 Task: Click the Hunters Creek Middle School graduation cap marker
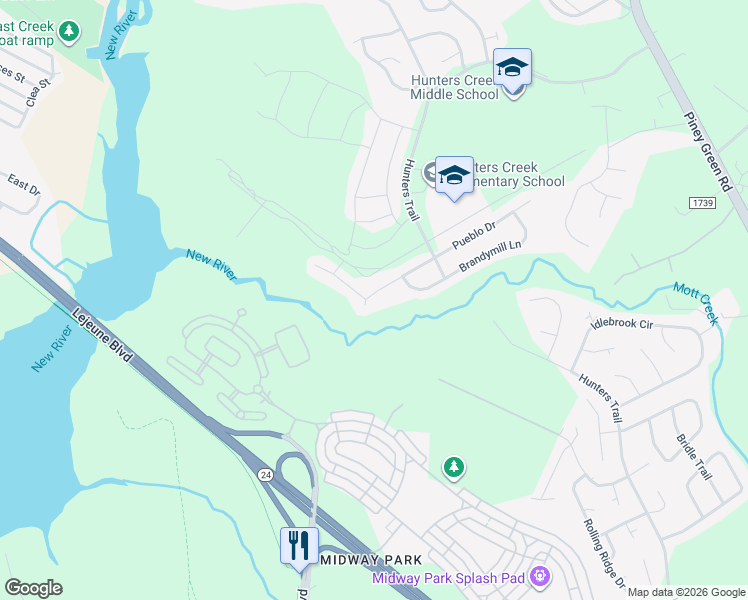click(x=512, y=68)
